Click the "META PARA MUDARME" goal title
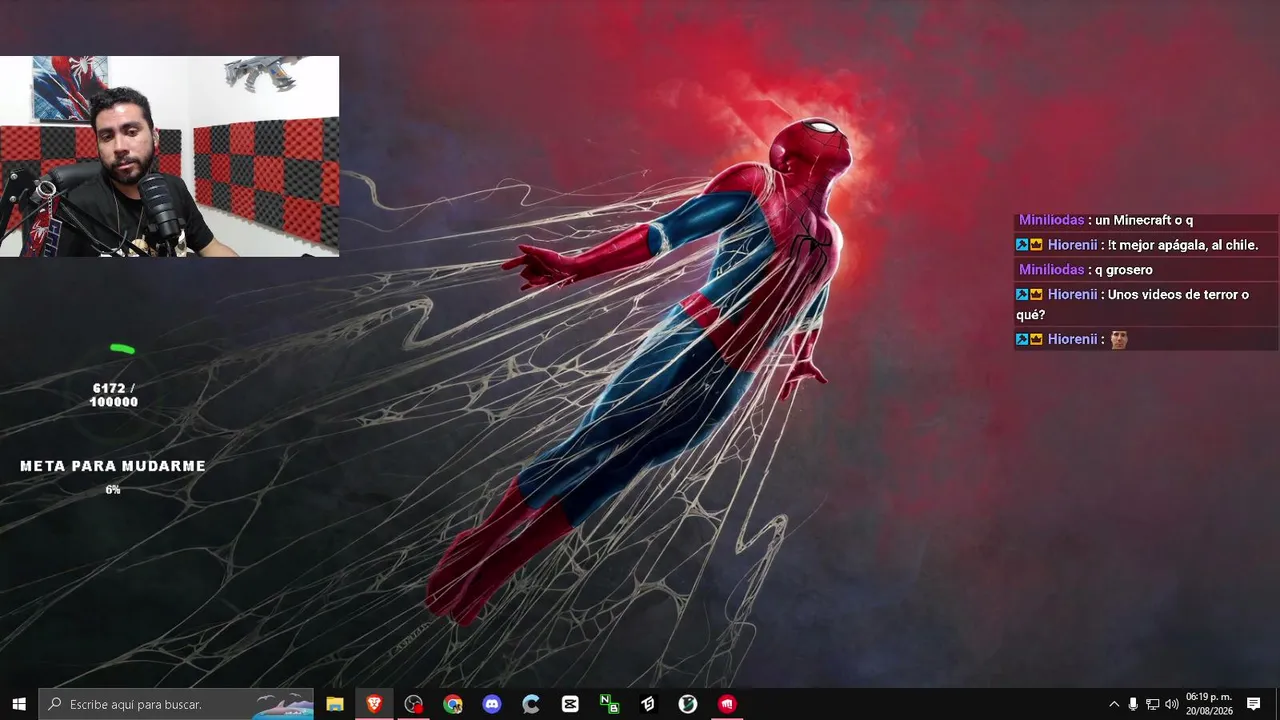This screenshot has height=720, width=1280. point(113,466)
